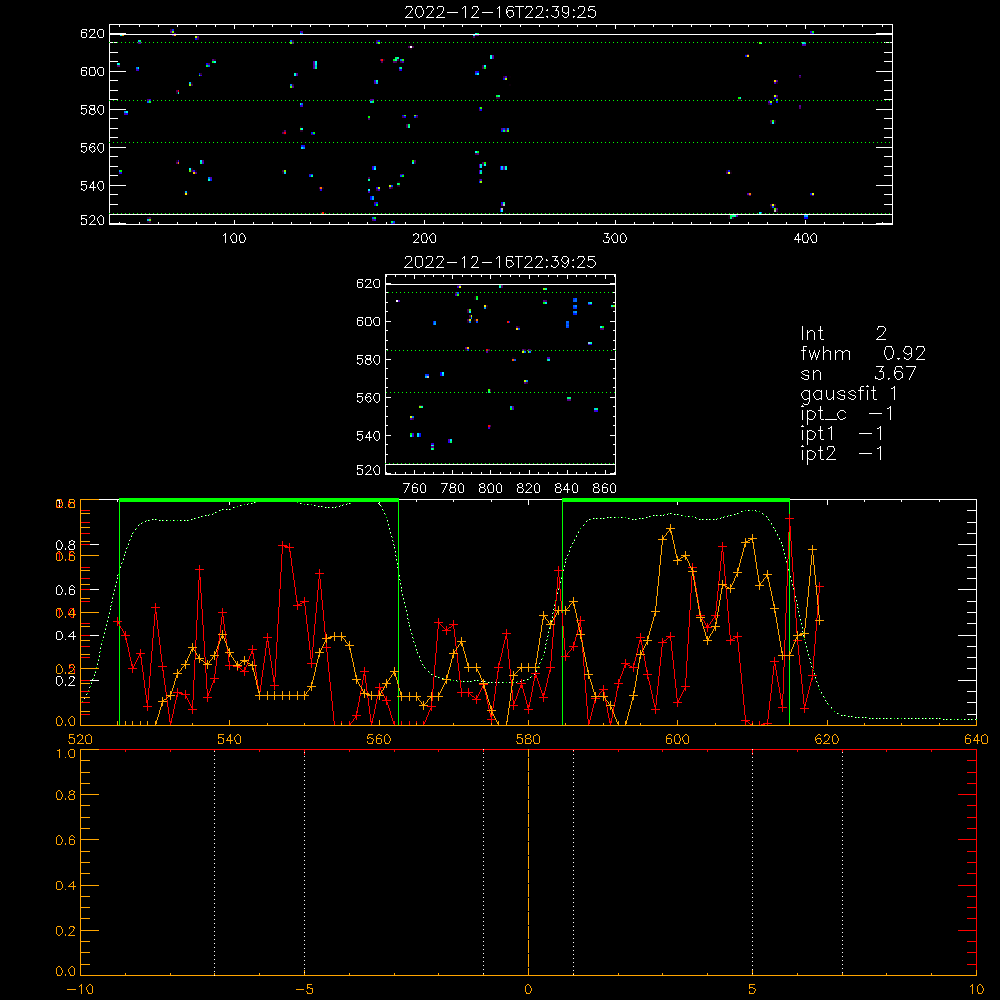This screenshot has height=1000, width=1000.
Task: Select x-axis label "400" on the wide scatter panel
Action: [805, 239]
